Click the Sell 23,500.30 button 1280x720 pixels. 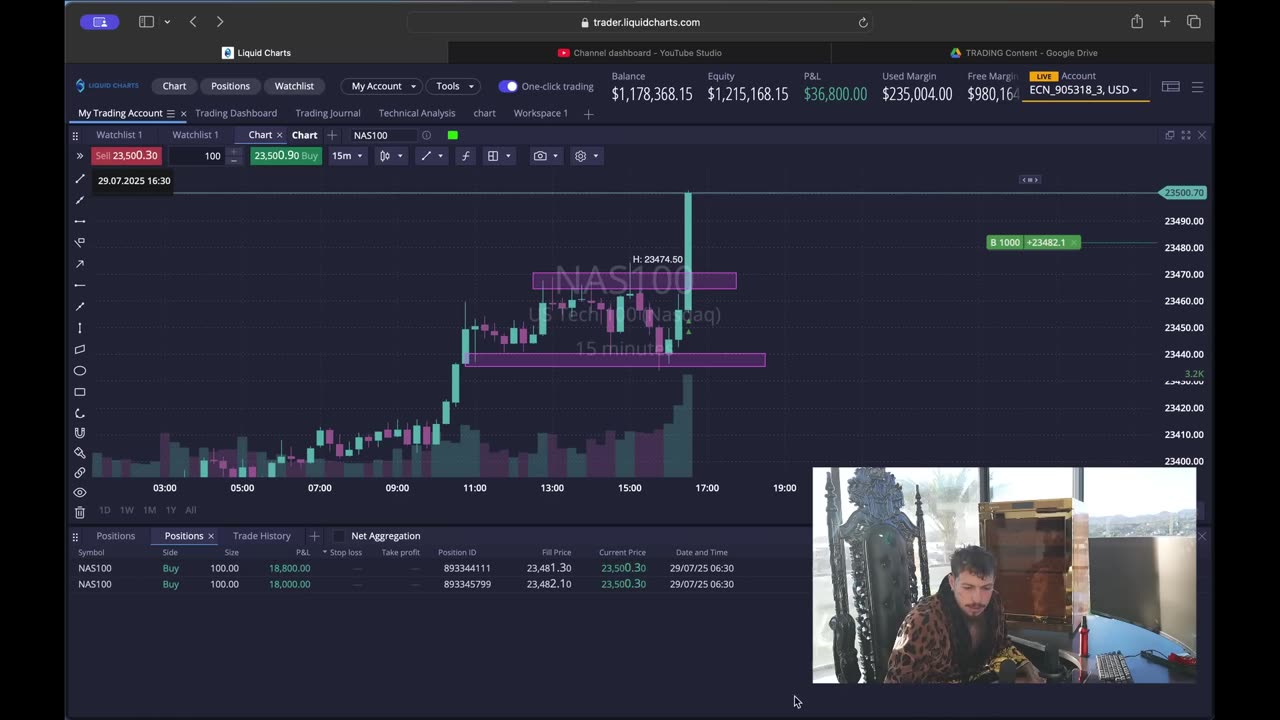[x=126, y=156]
